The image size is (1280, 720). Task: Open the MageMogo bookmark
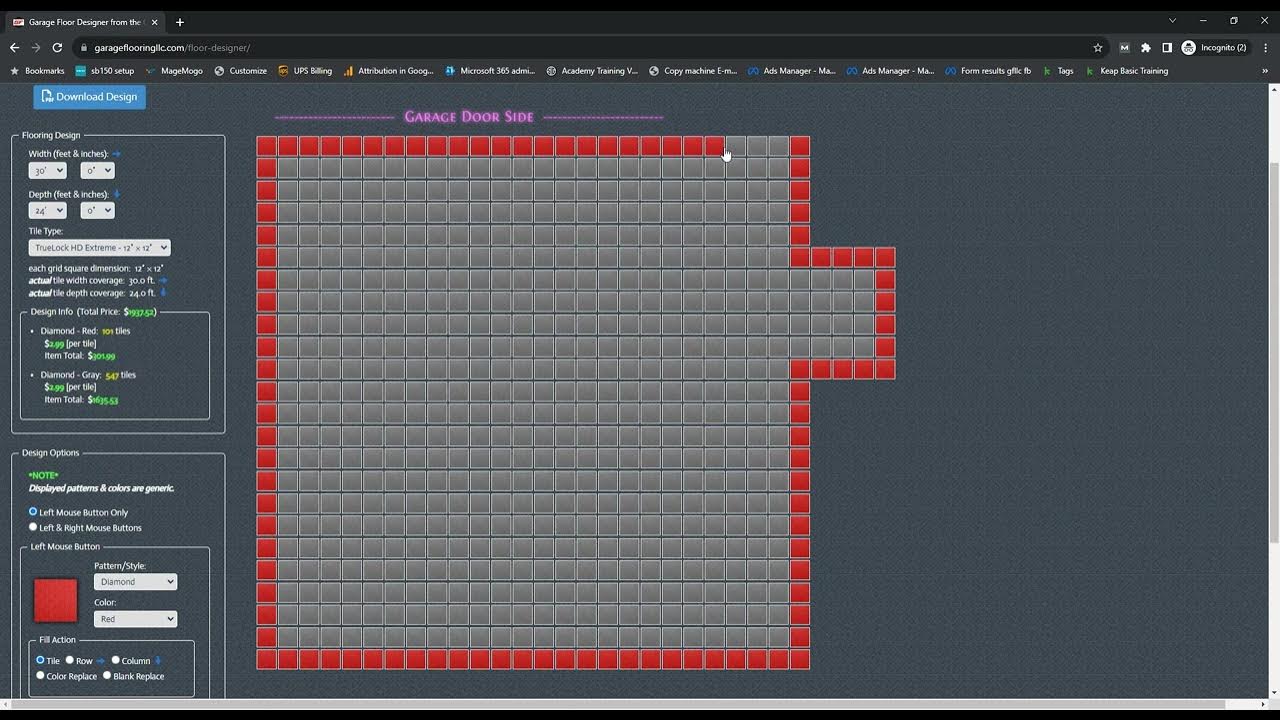(174, 71)
